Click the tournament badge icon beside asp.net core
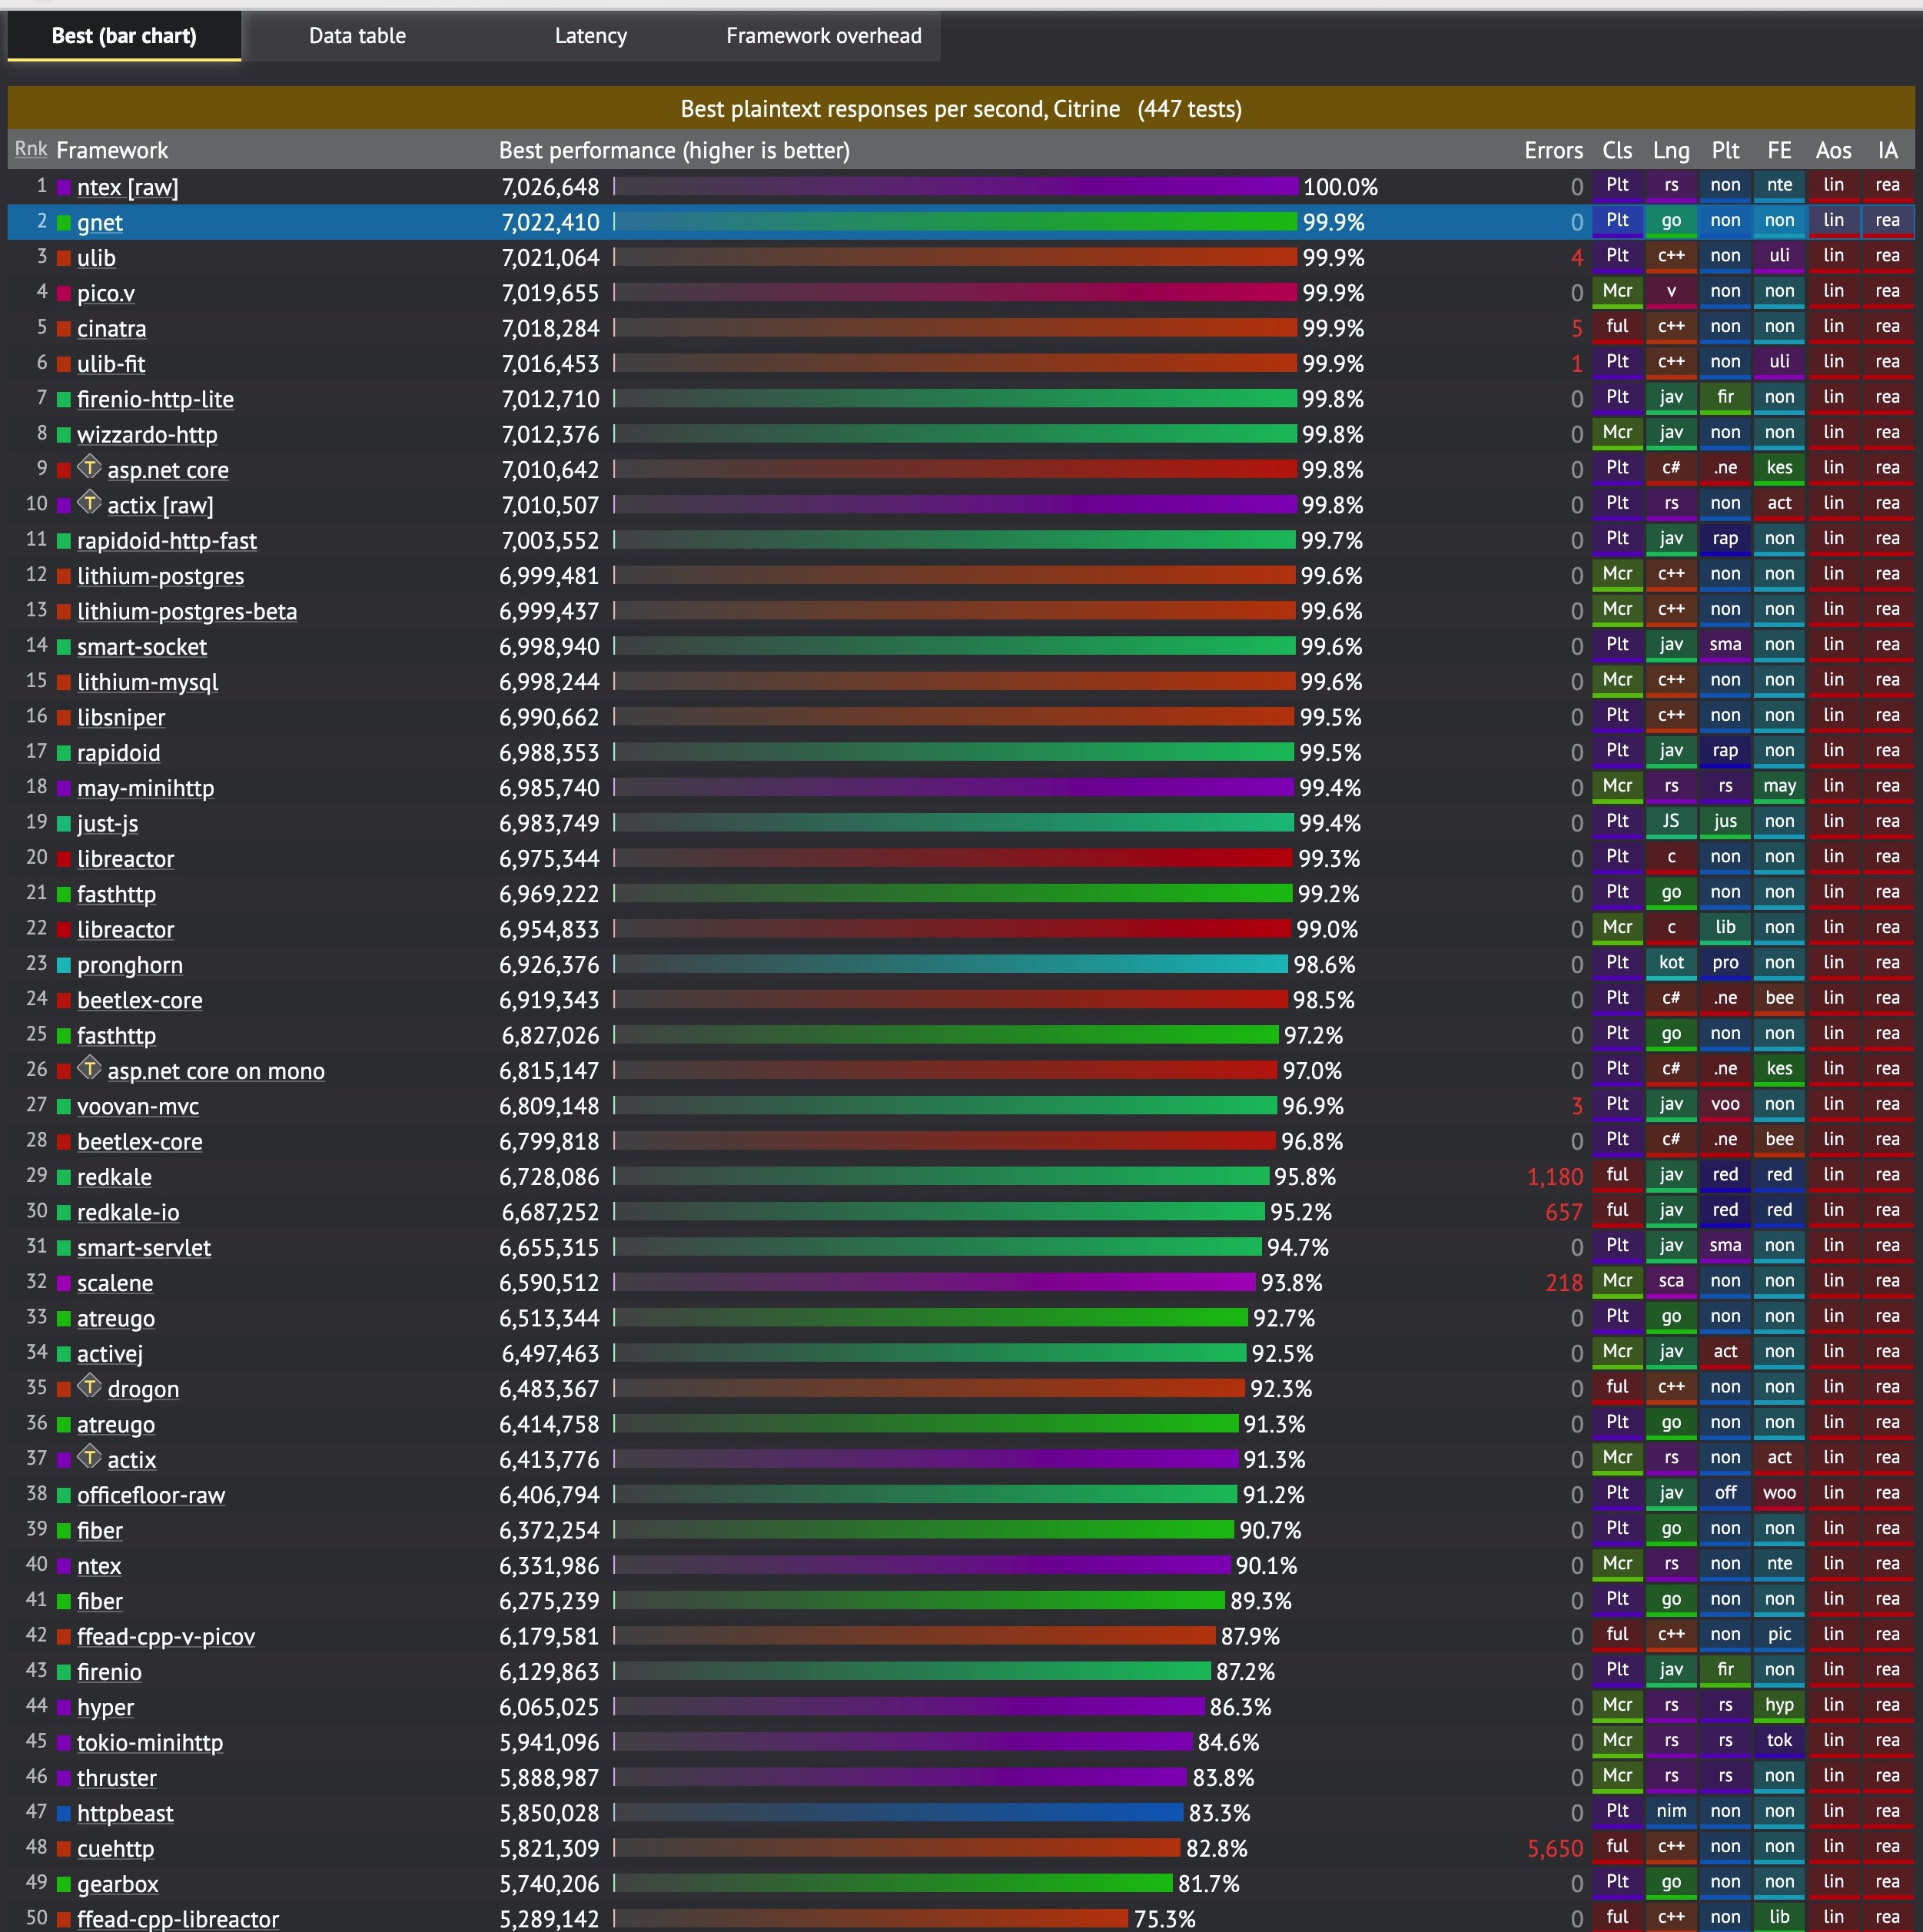Image resolution: width=1923 pixels, height=1932 pixels. coord(90,467)
